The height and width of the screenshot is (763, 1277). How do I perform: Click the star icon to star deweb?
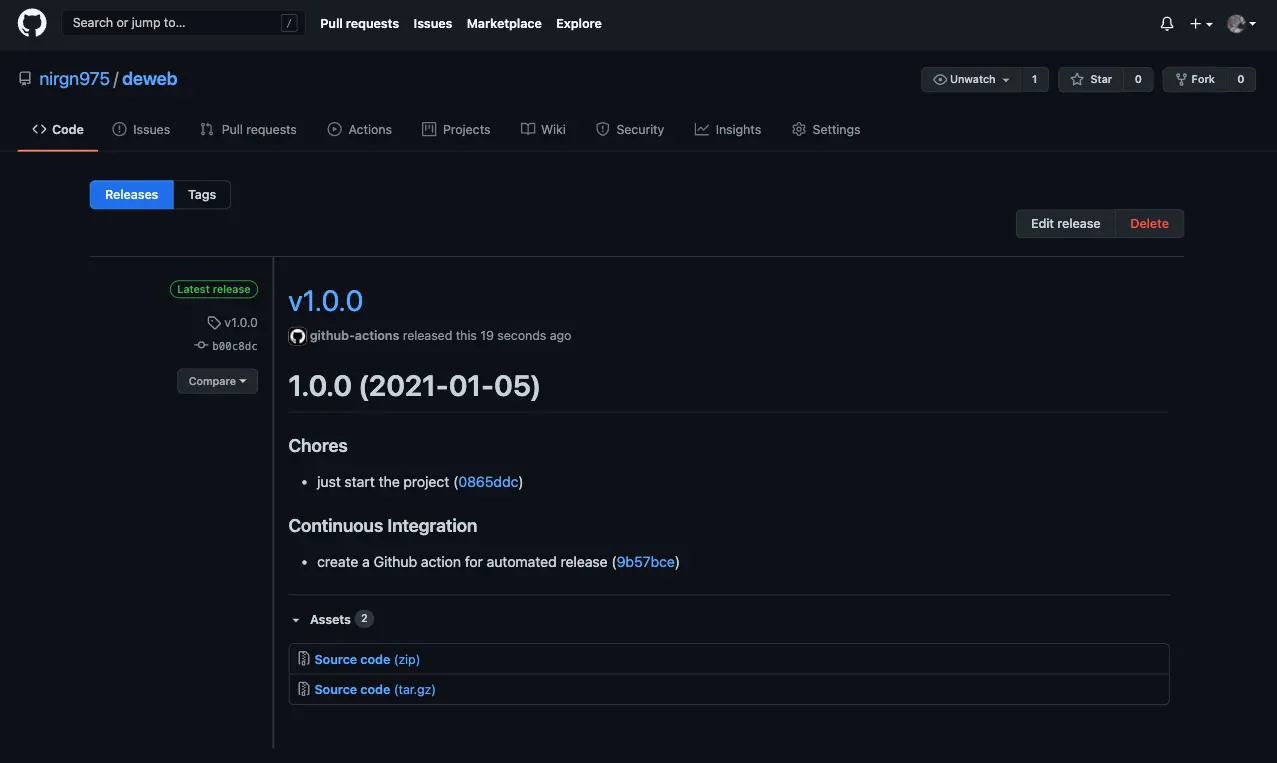coord(1076,79)
